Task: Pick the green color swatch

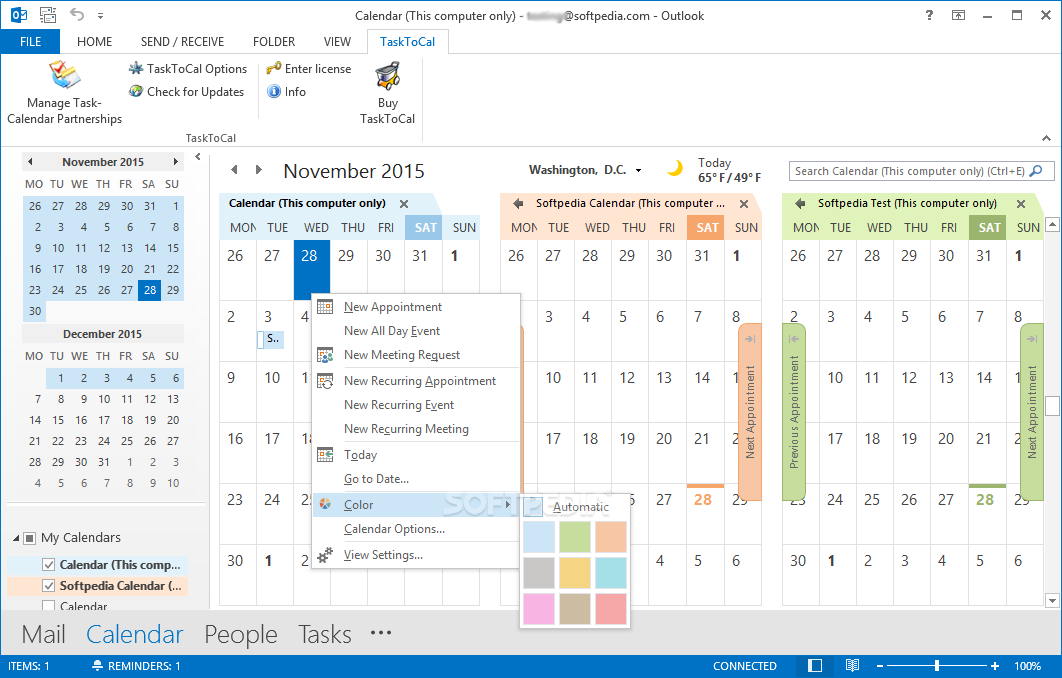Action: [575, 536]
